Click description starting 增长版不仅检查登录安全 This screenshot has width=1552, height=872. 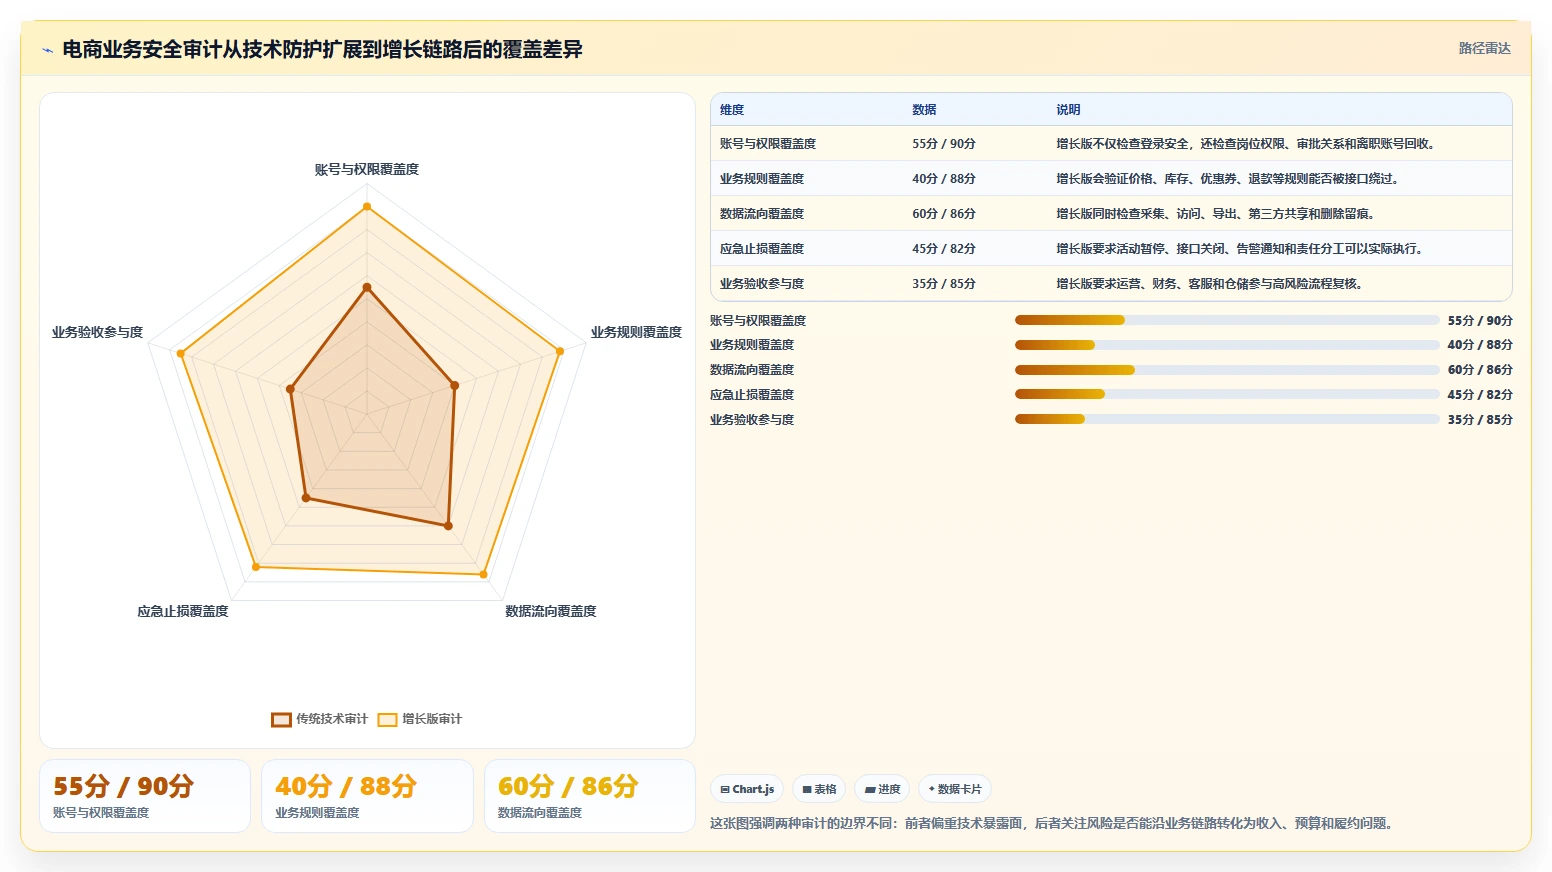(x=1248, y=144)
